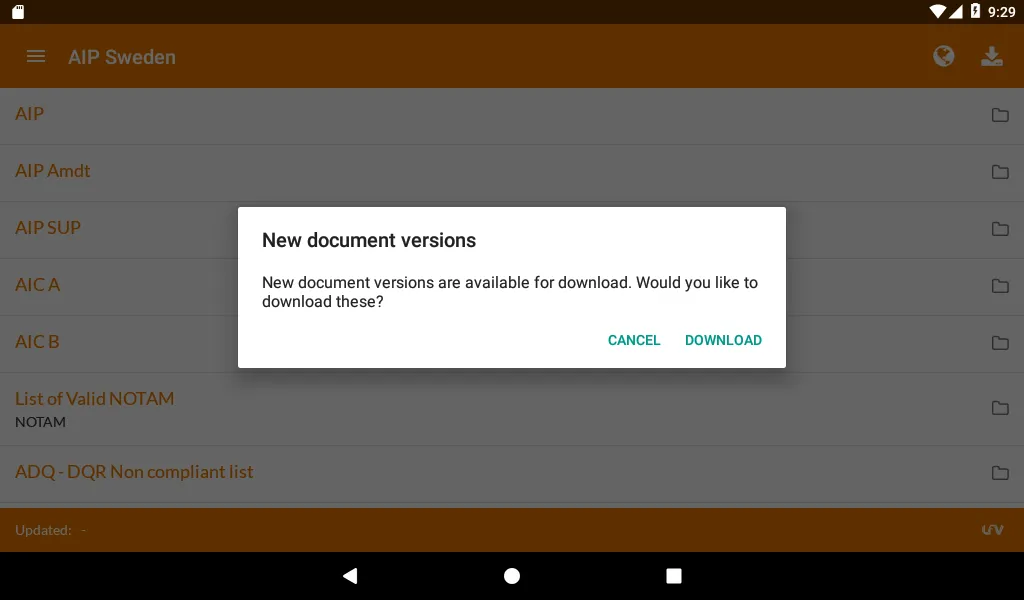Tap folder icon on AIC A row
The image size is (1024, 600).
pos(1000,285)
